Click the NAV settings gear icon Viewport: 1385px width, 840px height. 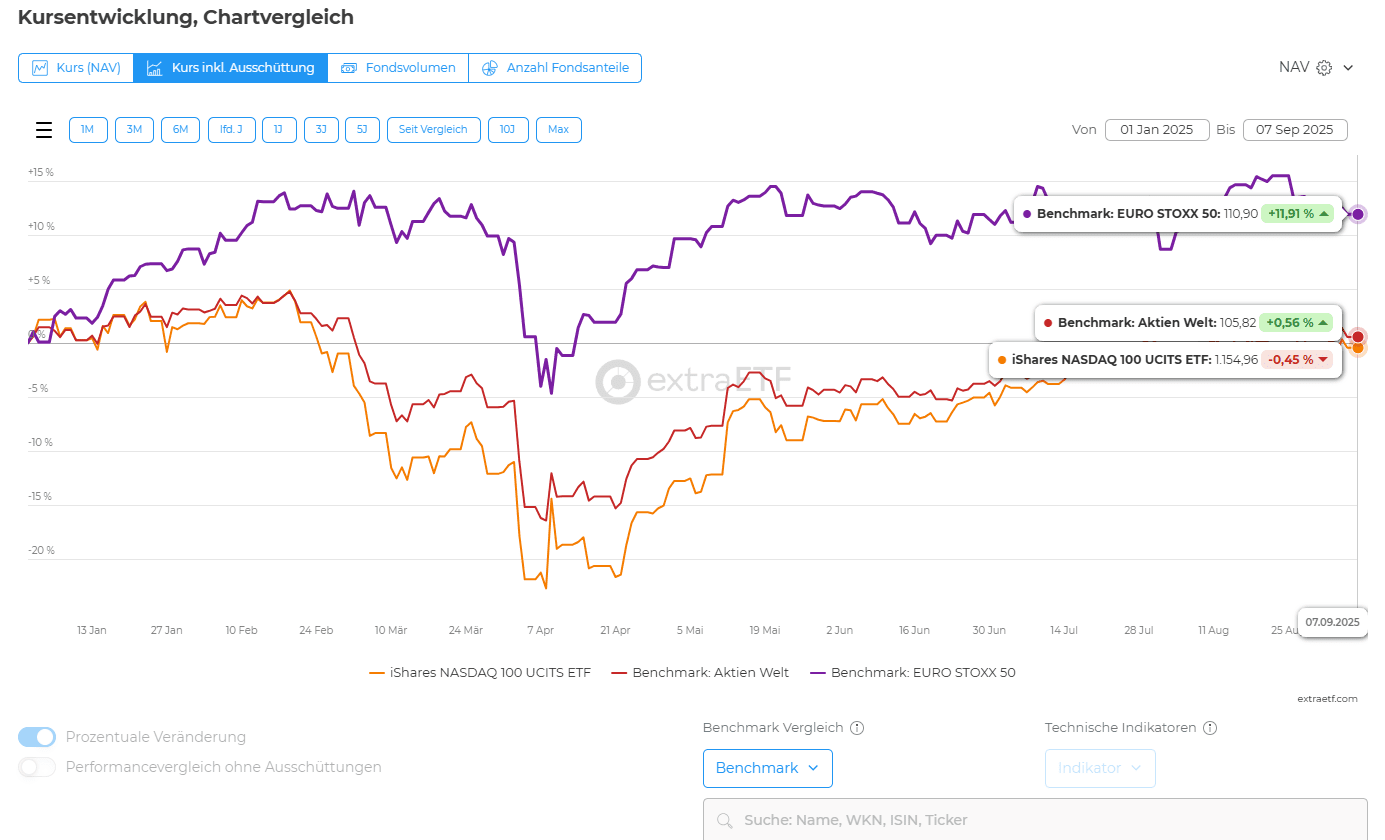tap(1324, 68)
